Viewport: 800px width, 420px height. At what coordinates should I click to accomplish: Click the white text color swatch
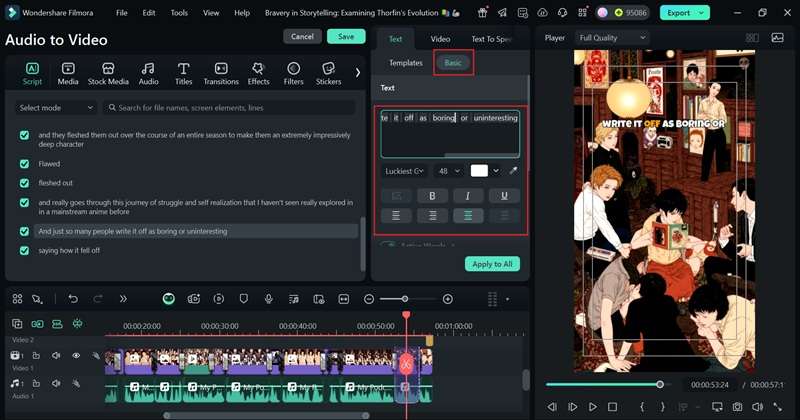479,171
